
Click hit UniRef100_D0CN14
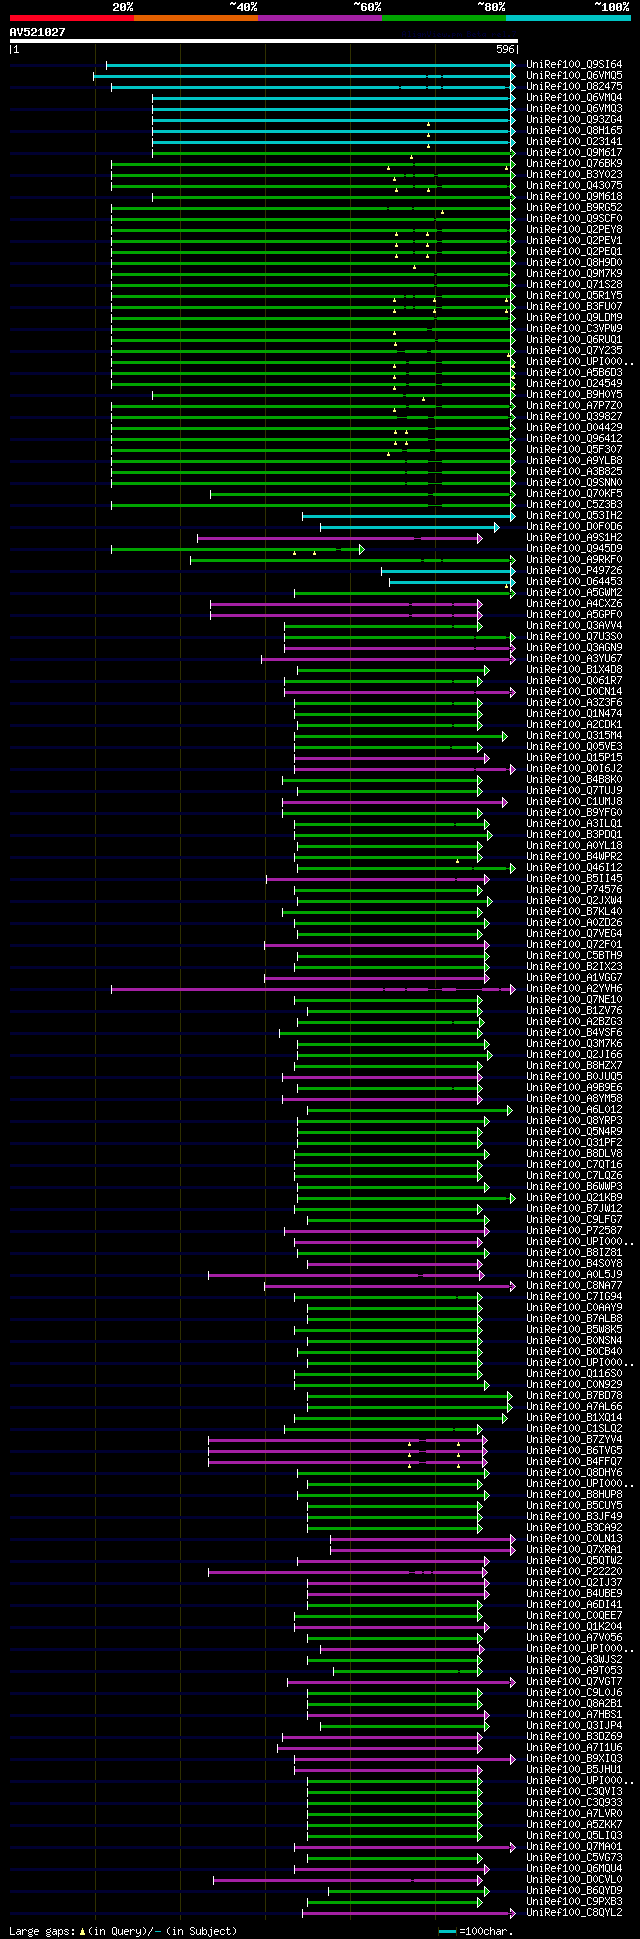[574, 692]
